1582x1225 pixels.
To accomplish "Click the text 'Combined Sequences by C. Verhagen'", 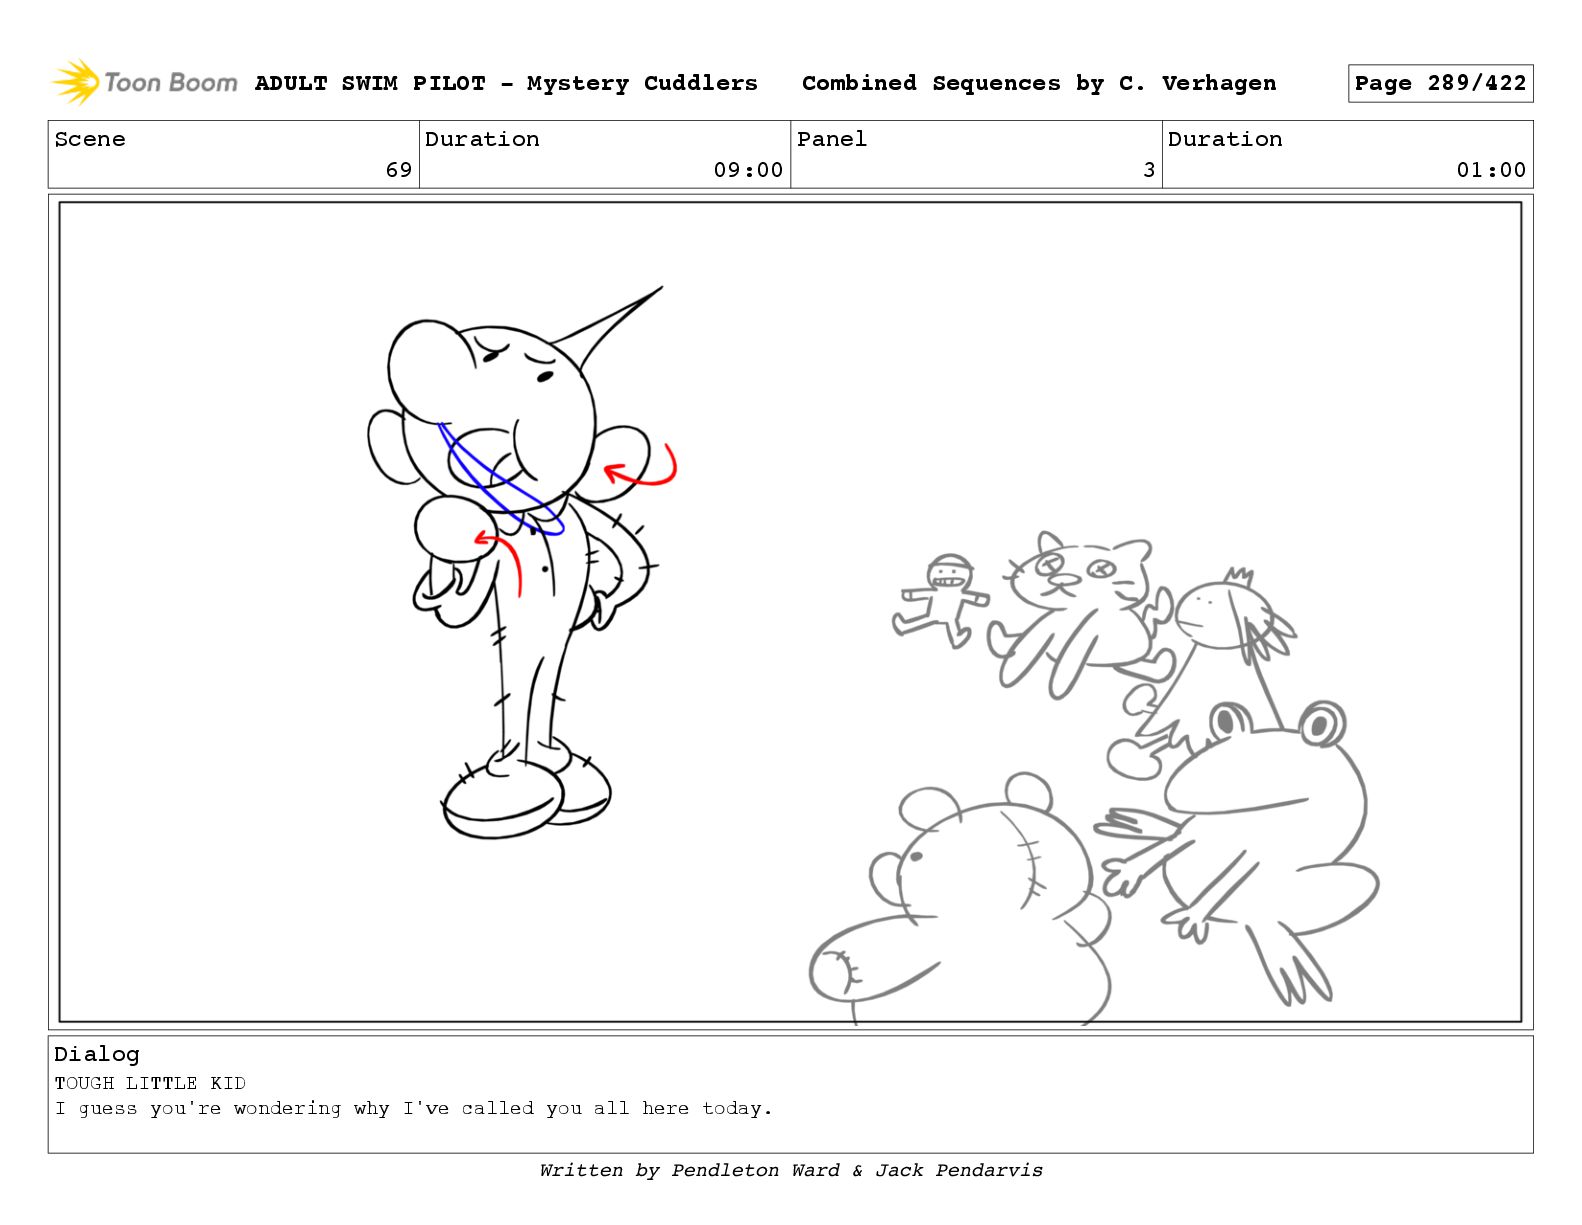I will (x=1039, y=83).
